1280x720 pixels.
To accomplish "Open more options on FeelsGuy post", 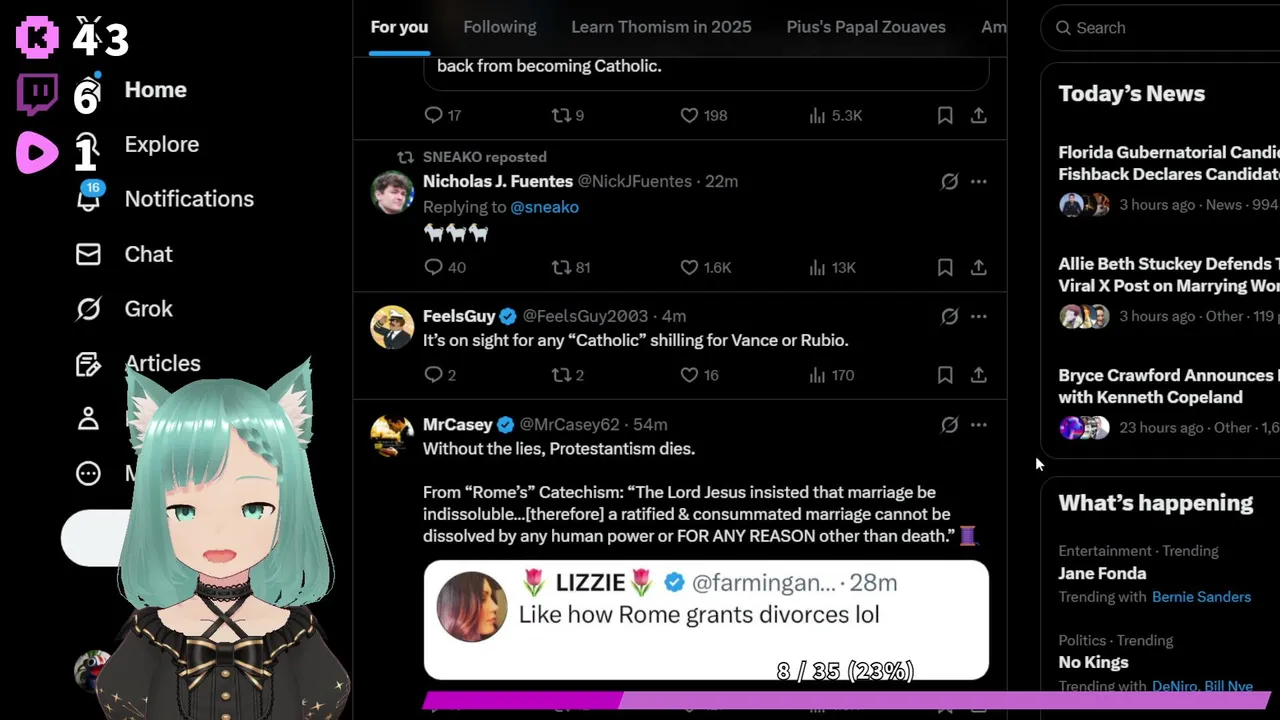I will click(x=979, y=317).
